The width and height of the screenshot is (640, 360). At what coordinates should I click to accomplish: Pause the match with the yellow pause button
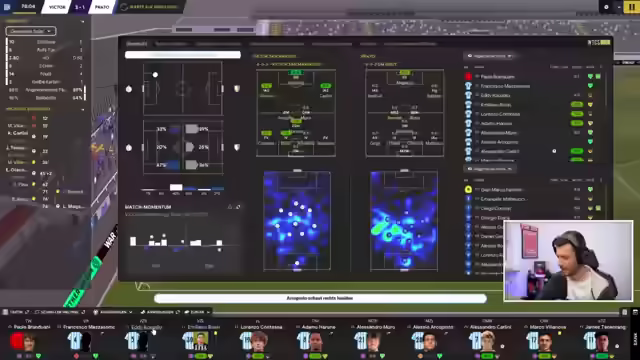(631, 7)
